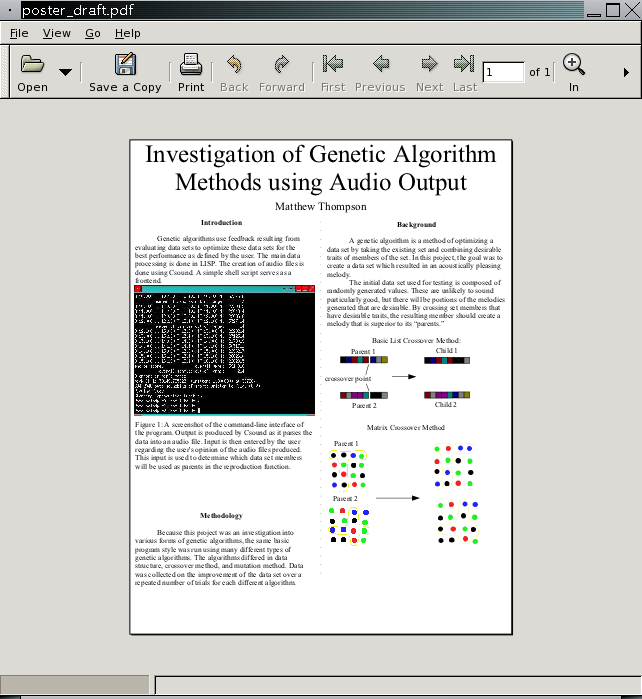Screen dimensions: 642x699
Task: Open the Go menu
Action: (x=93, y=33)
